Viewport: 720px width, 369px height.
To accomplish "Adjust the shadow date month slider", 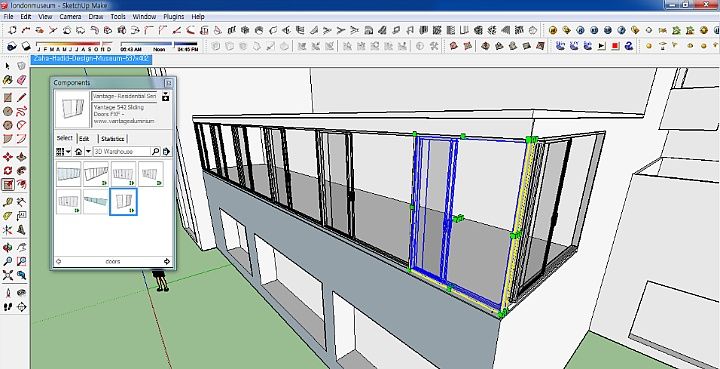I will [74, 46].
